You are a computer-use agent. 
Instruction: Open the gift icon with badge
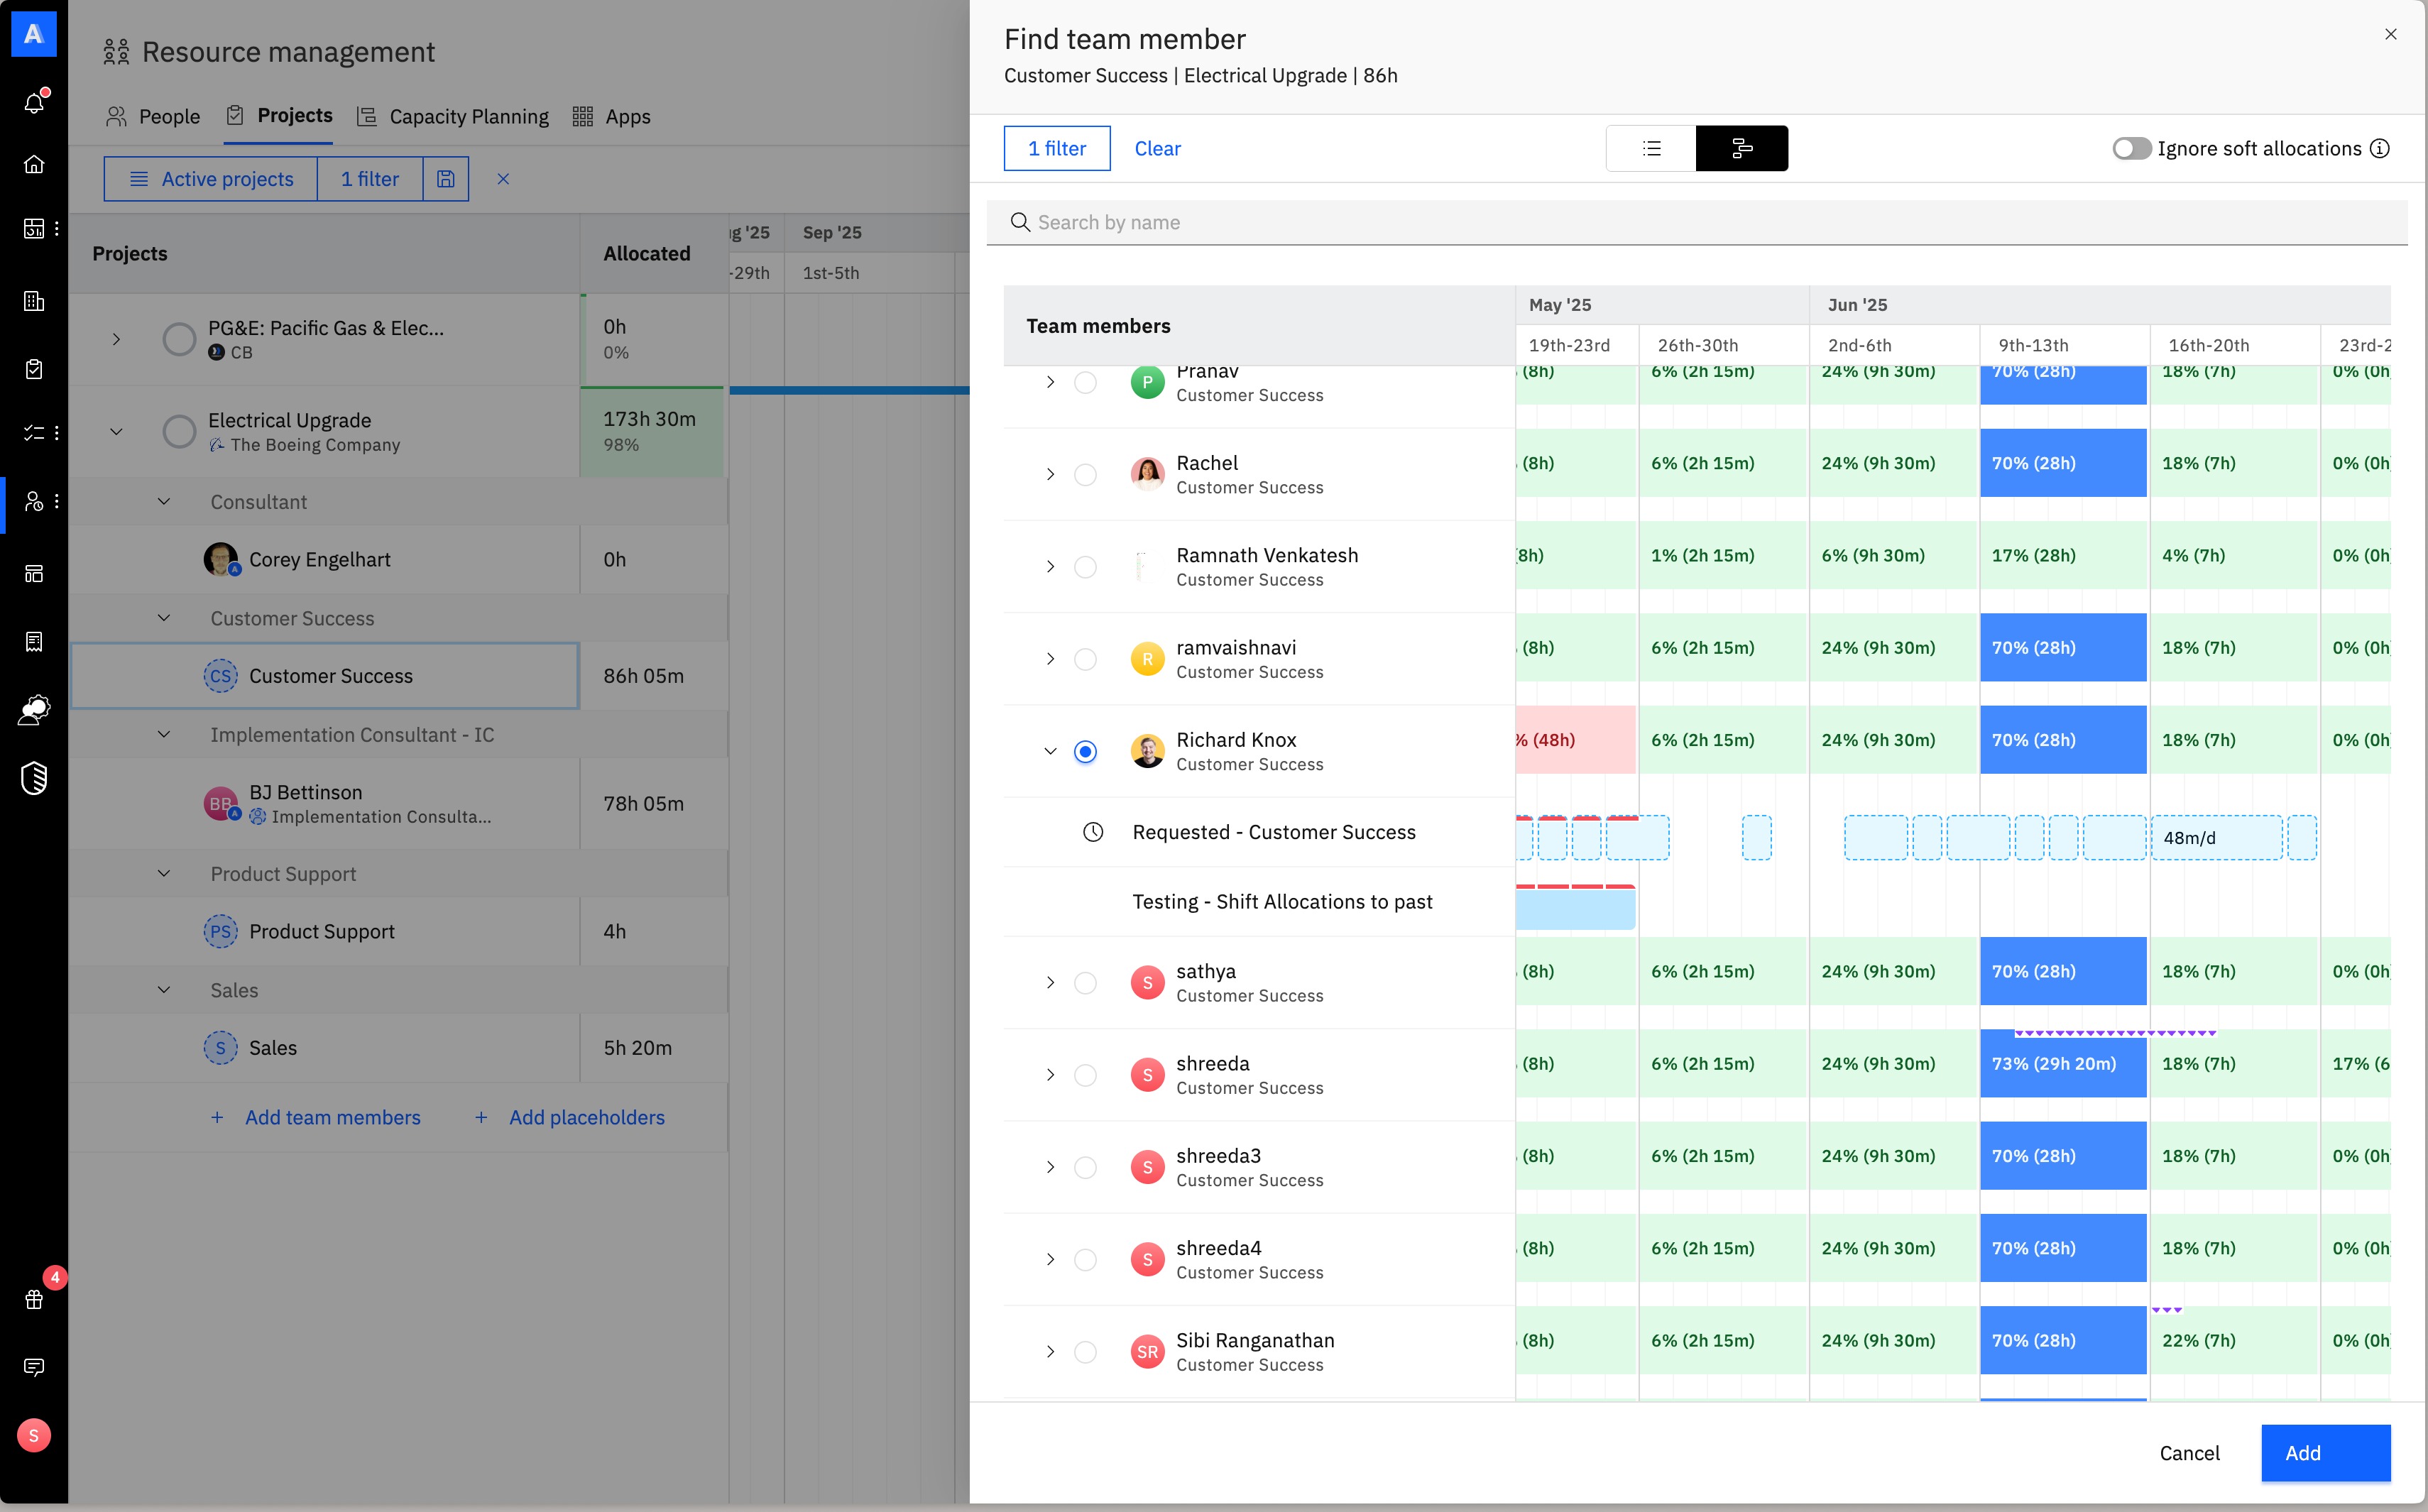point(34,1299)
